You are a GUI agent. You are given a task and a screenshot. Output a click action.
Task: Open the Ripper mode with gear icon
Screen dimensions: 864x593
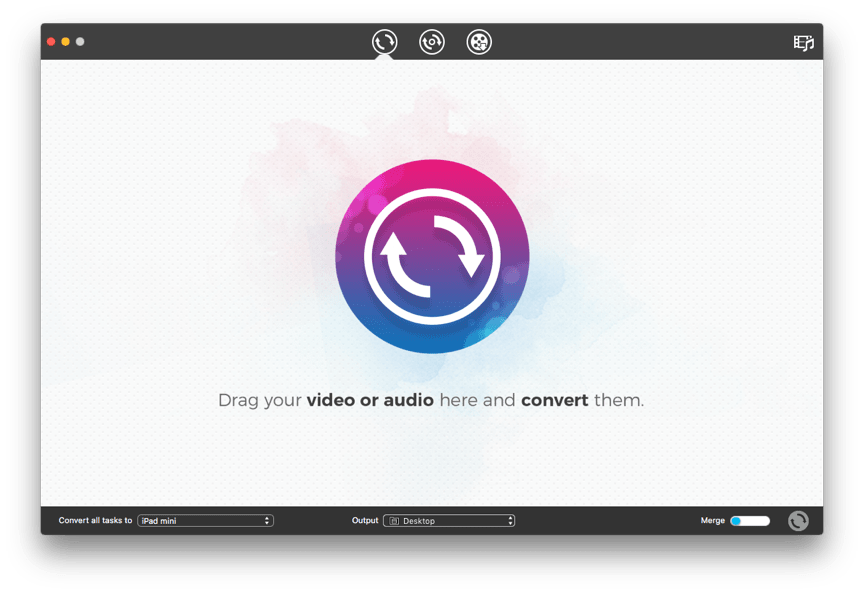pos(431,42)
